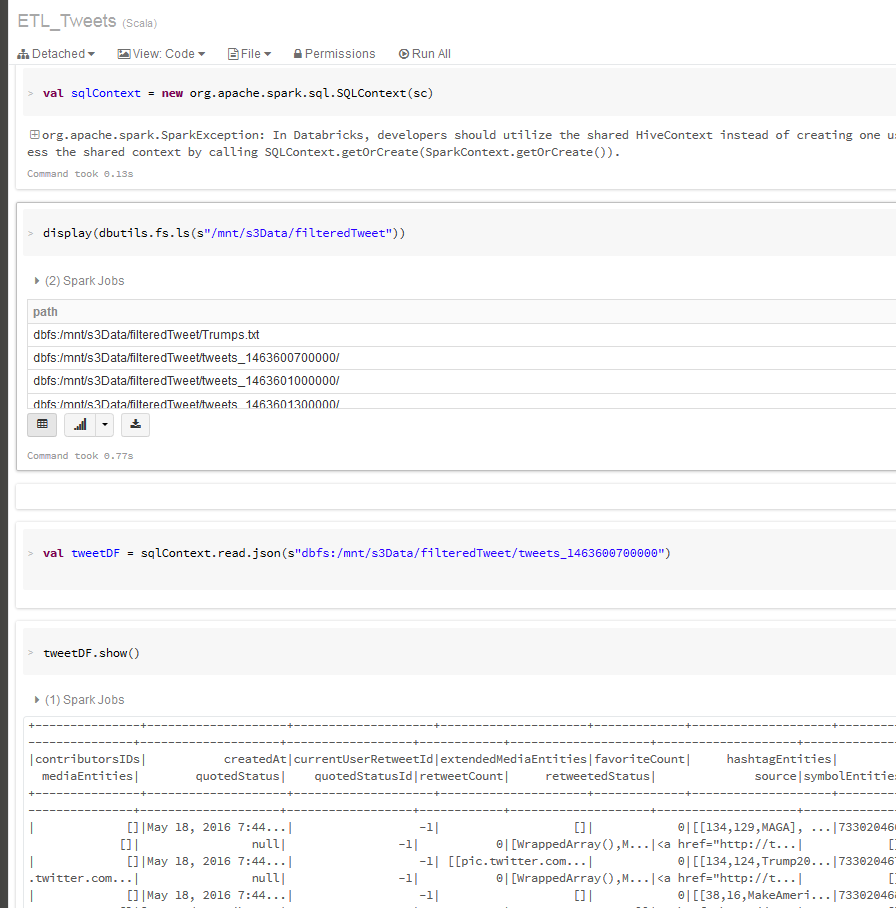Click the 'Command took 0.13s' text
Screen dimensions: 896x908
click(80, 174)
